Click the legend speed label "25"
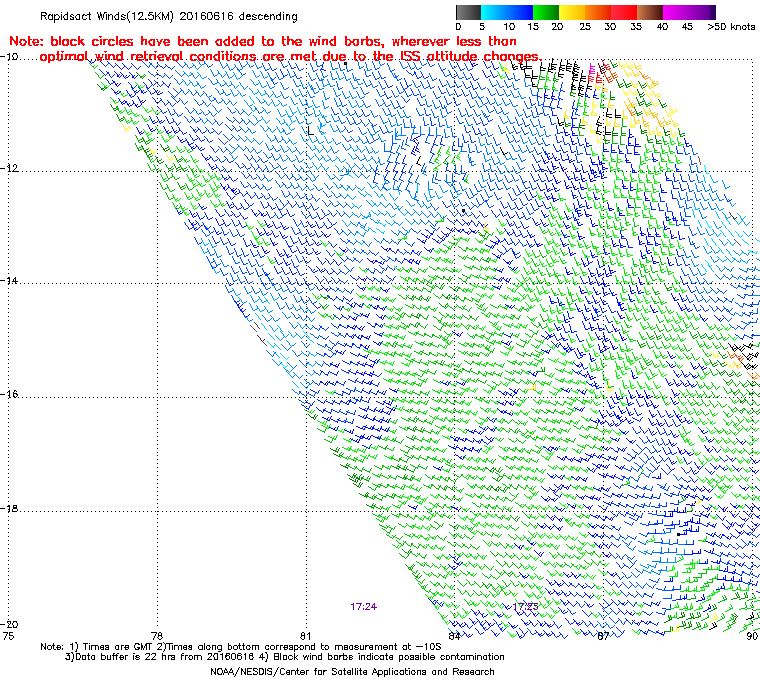Image resolution: width=760 pixels, height=688 pixels. [585, 27]
